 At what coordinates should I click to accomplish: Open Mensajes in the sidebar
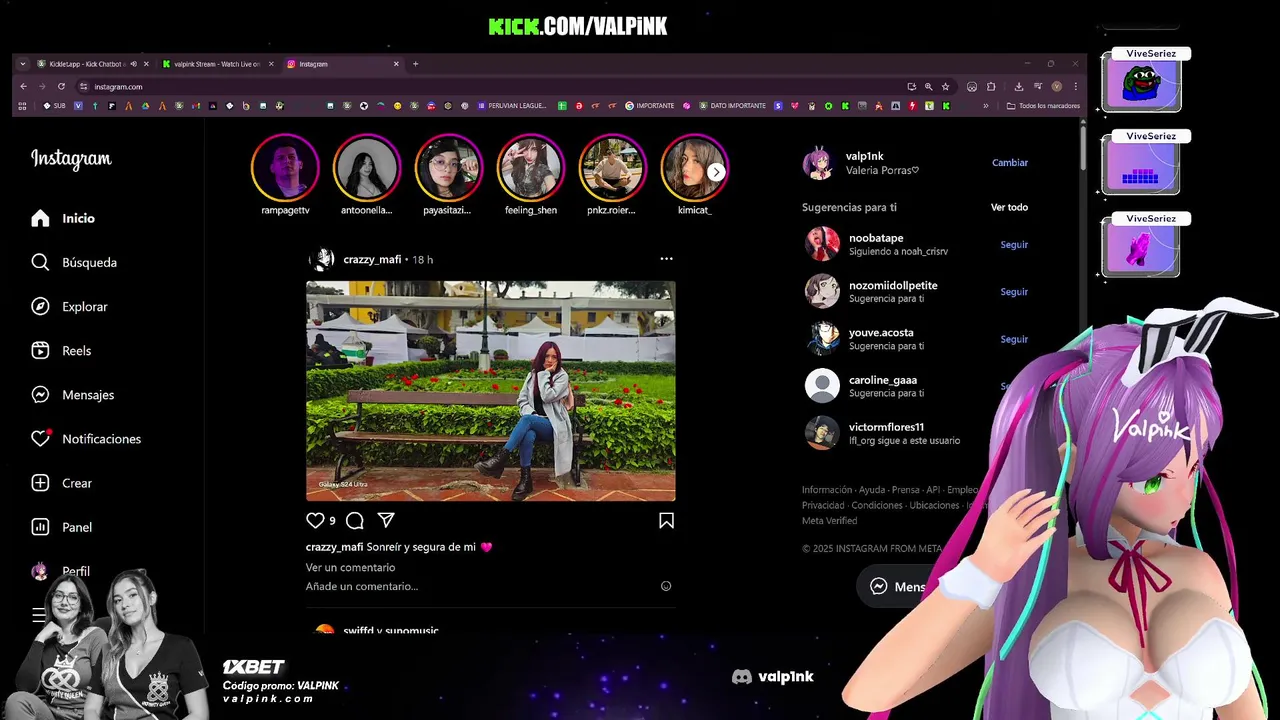[x=73, y=394]
